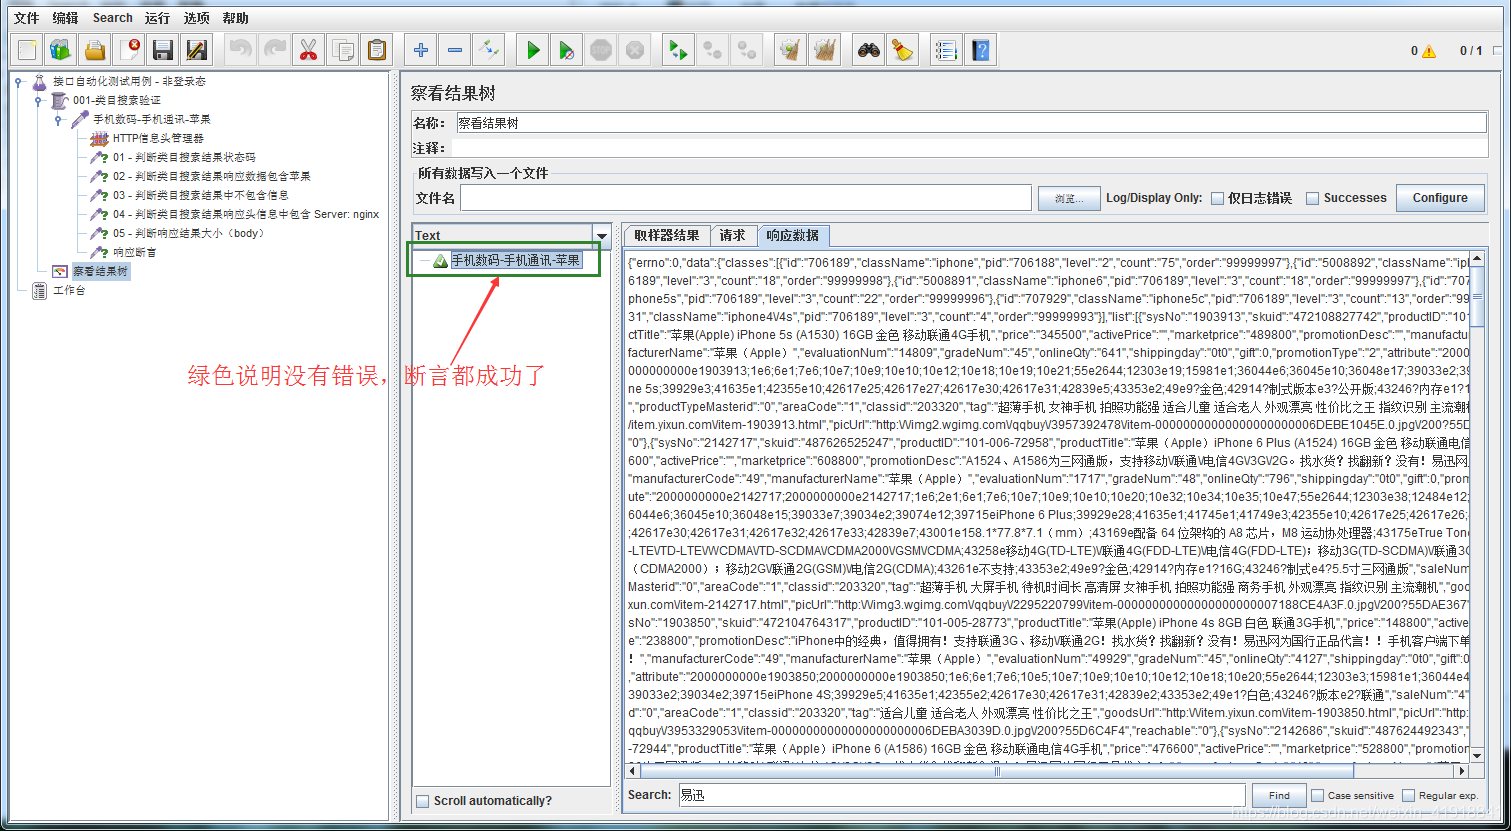Open the 选项 menu
Image resolution: width=1511 pixels, height=831 pixels.
[x=197, y=18]
